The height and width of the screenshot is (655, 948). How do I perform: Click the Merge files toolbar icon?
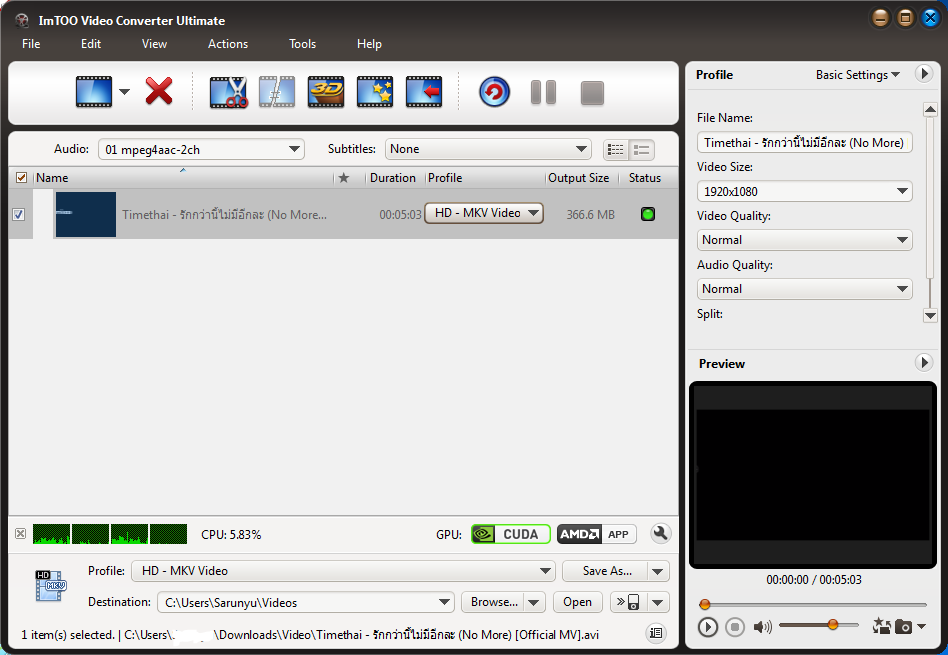[277, 92]
